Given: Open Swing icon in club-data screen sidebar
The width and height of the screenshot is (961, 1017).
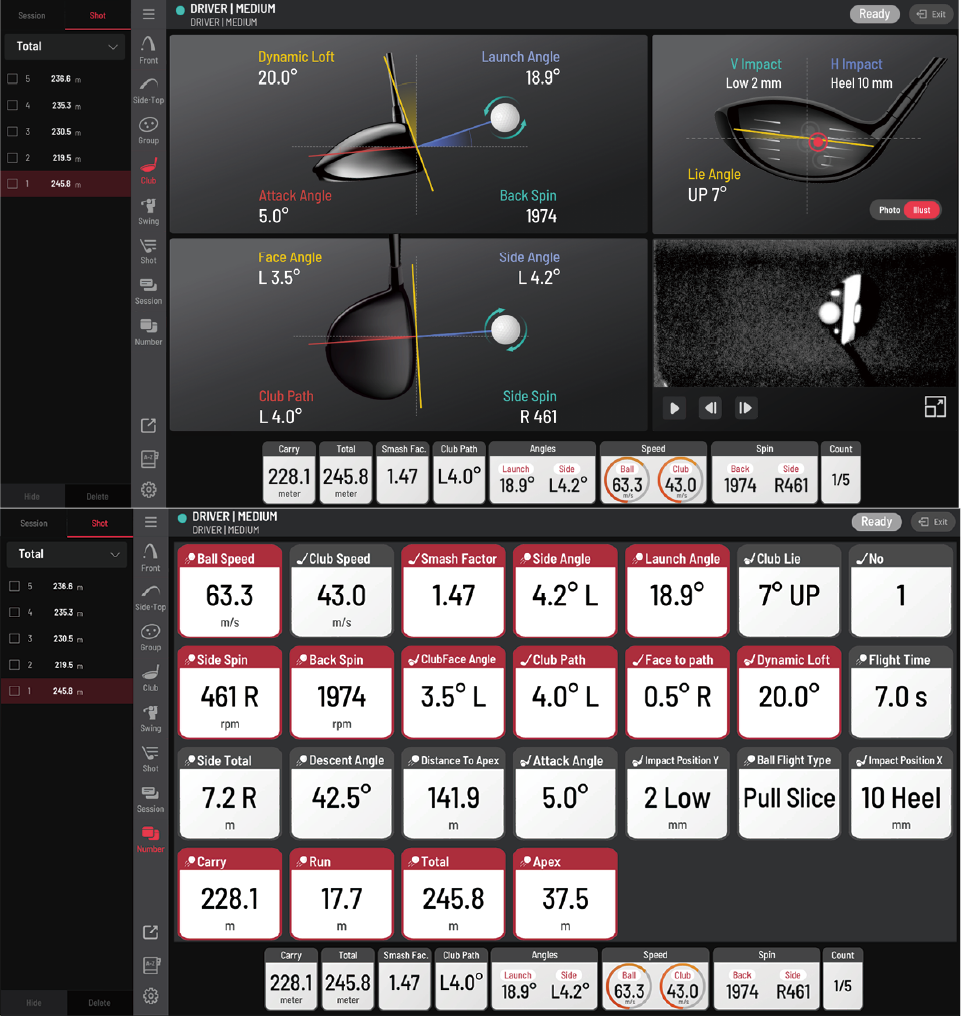Looking at the screenshot, I should pyautogui.click(x=148, y=211).
